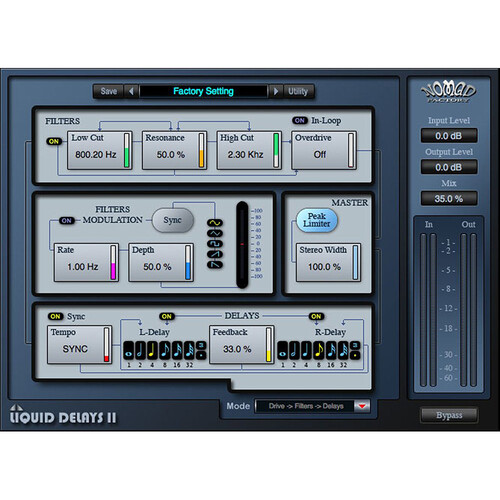Adjust the Tempo red bar

(x=107, y=345)
